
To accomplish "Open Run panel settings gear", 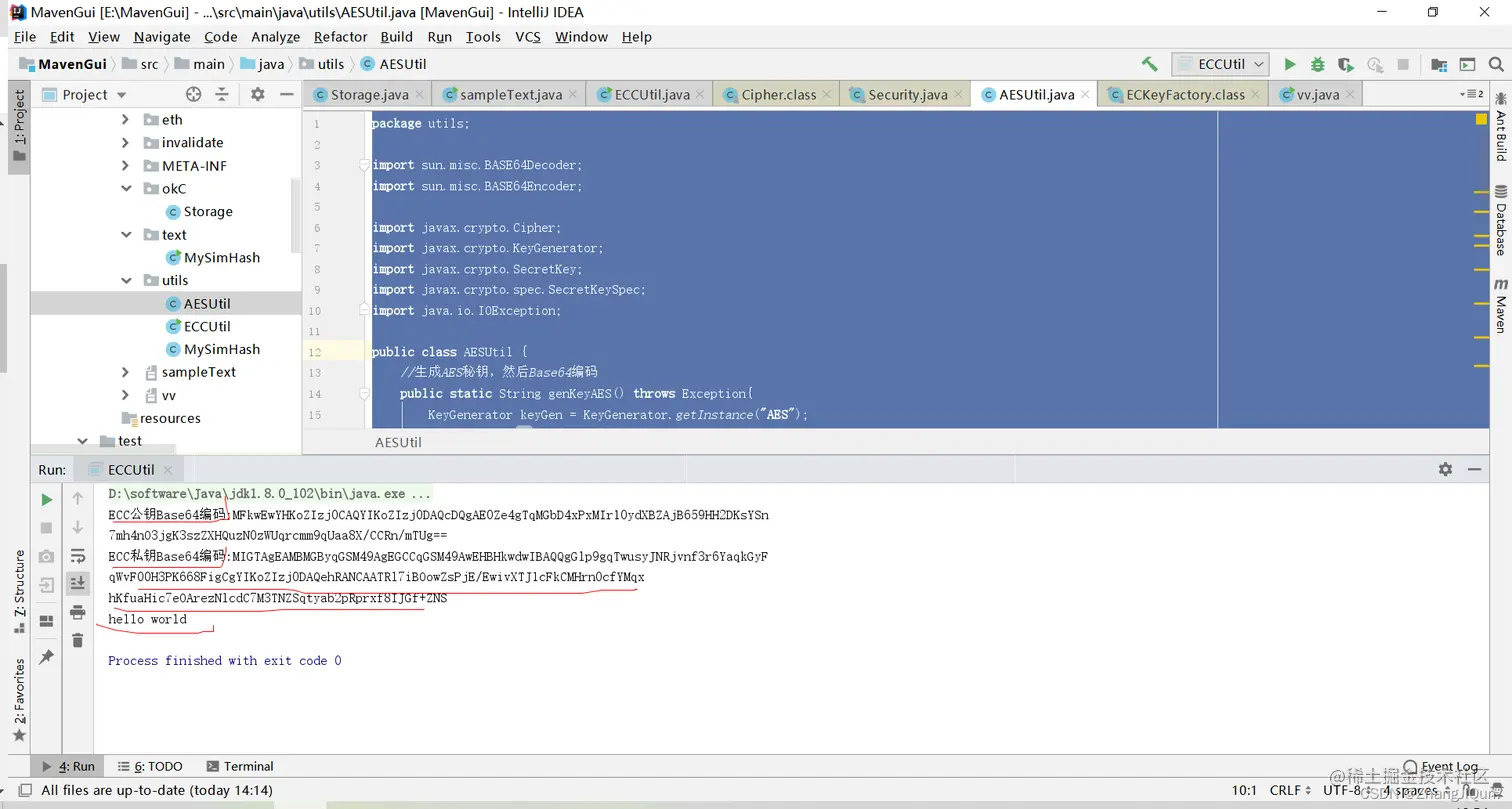I will pos(1445,469).
